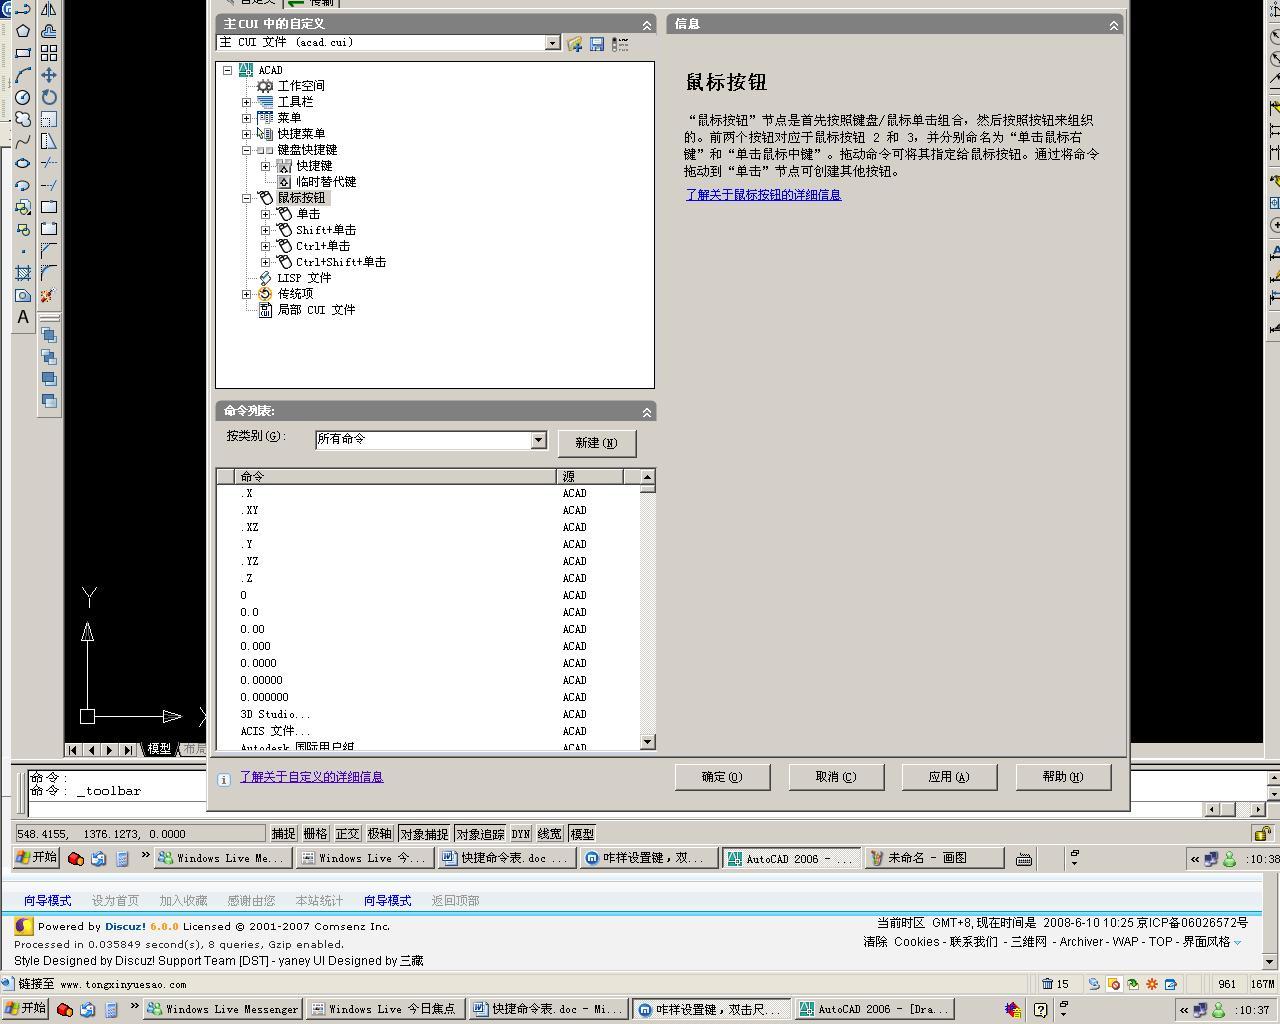Select the Spline draw tool

[x=23, y=141]
